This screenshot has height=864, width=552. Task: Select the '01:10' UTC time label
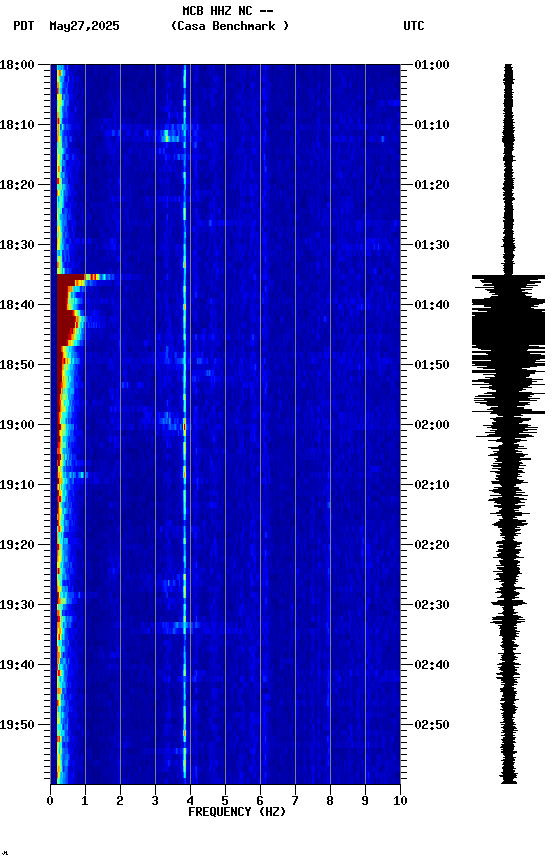pyautogui.click(x=432, y=125)
